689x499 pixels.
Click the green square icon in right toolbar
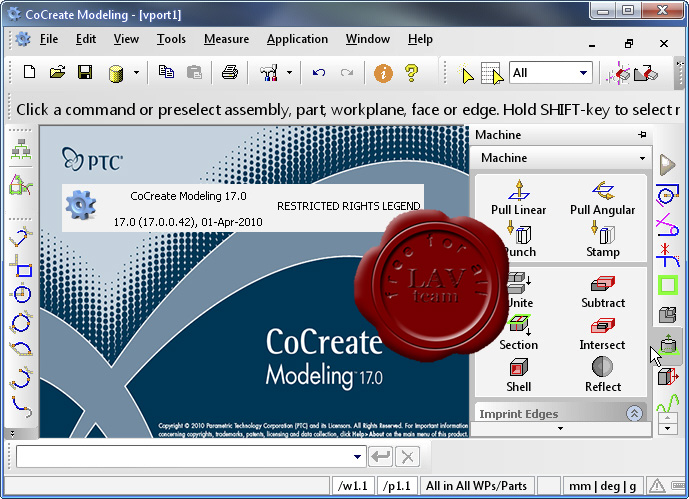667,286
